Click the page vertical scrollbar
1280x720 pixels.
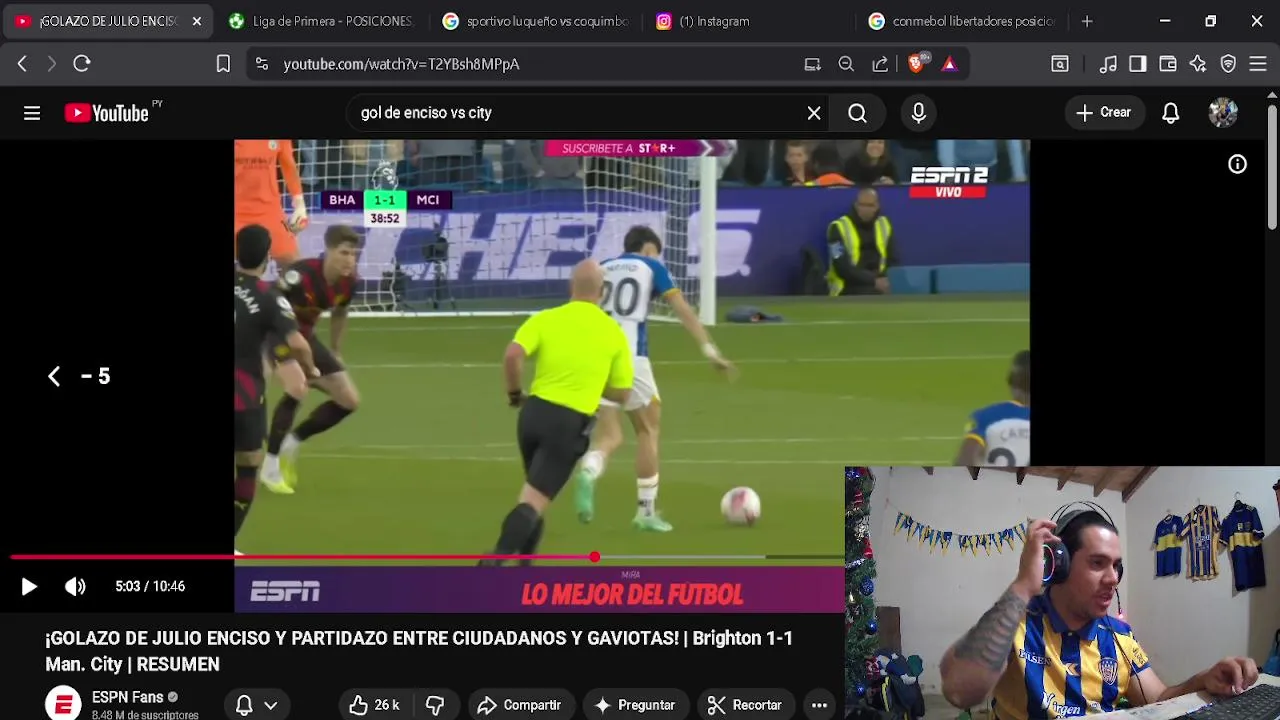1272,165
